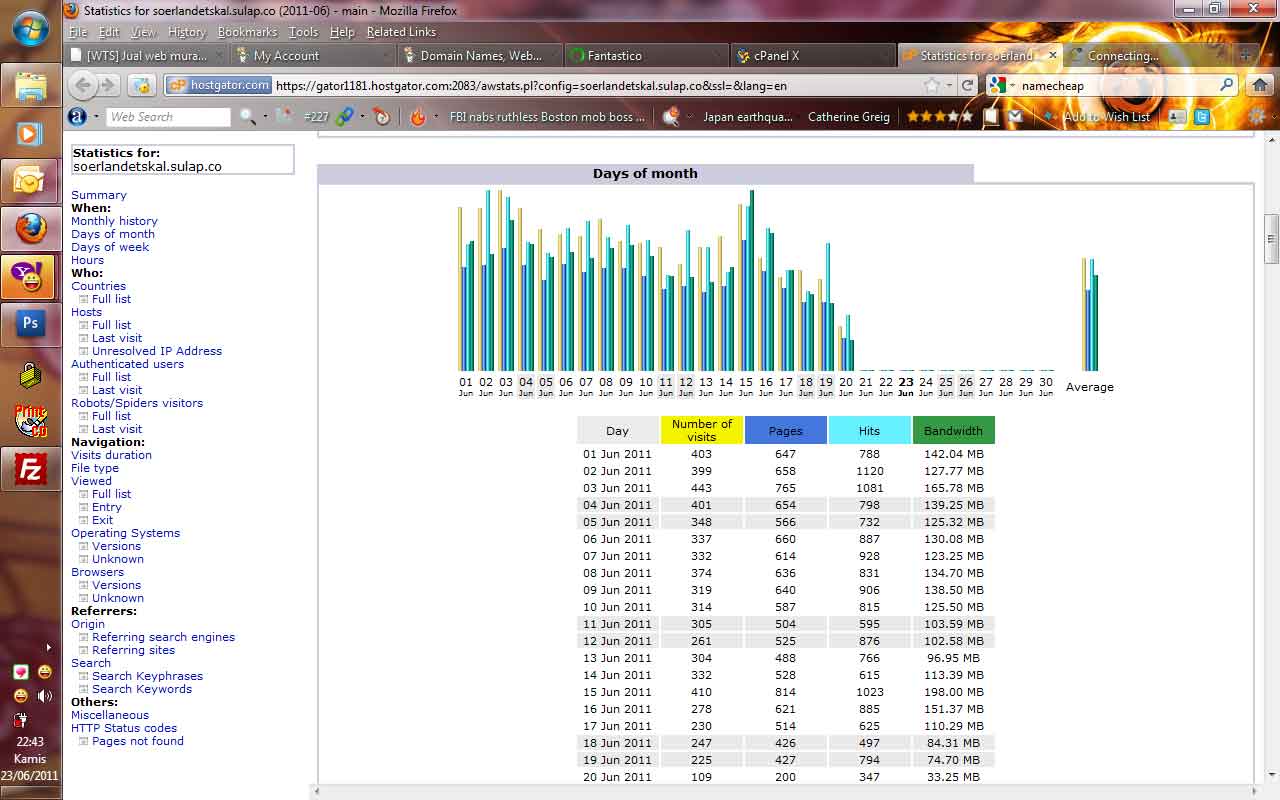Click the Web Search input field
This screenshot has width=1280, height=800.
(x=167, y=117)
